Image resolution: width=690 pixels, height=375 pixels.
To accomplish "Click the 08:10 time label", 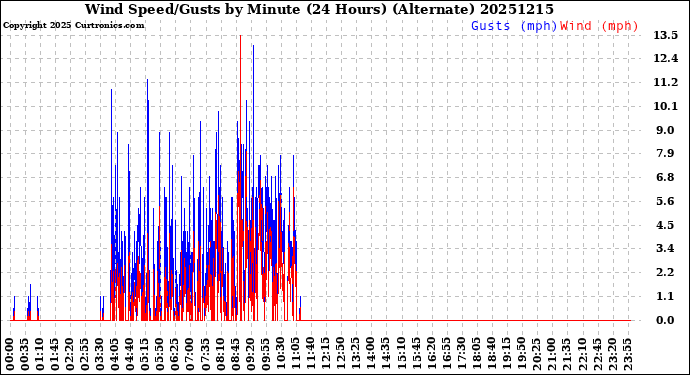I will click(x=220, y=355).
